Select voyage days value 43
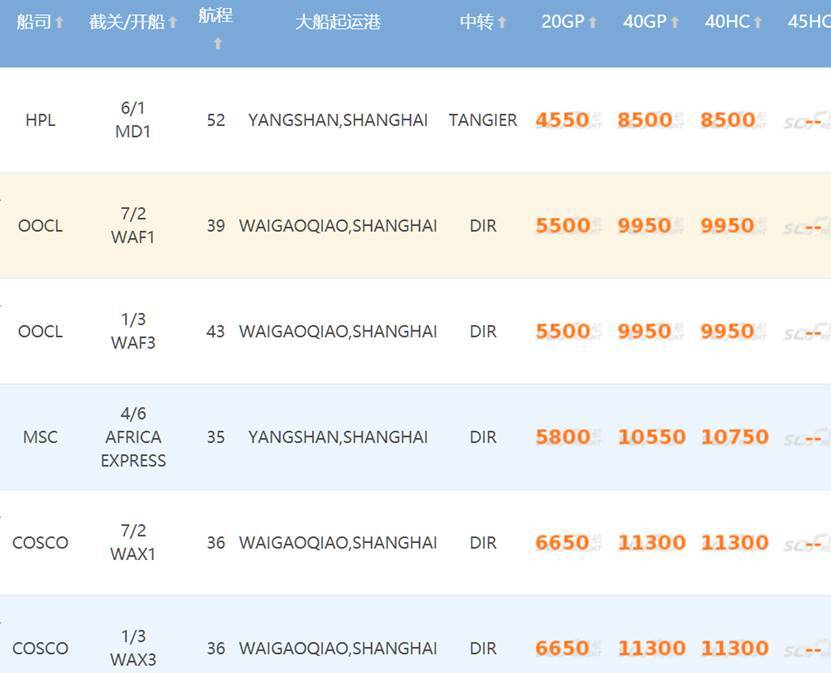 [x=216, y=331]
